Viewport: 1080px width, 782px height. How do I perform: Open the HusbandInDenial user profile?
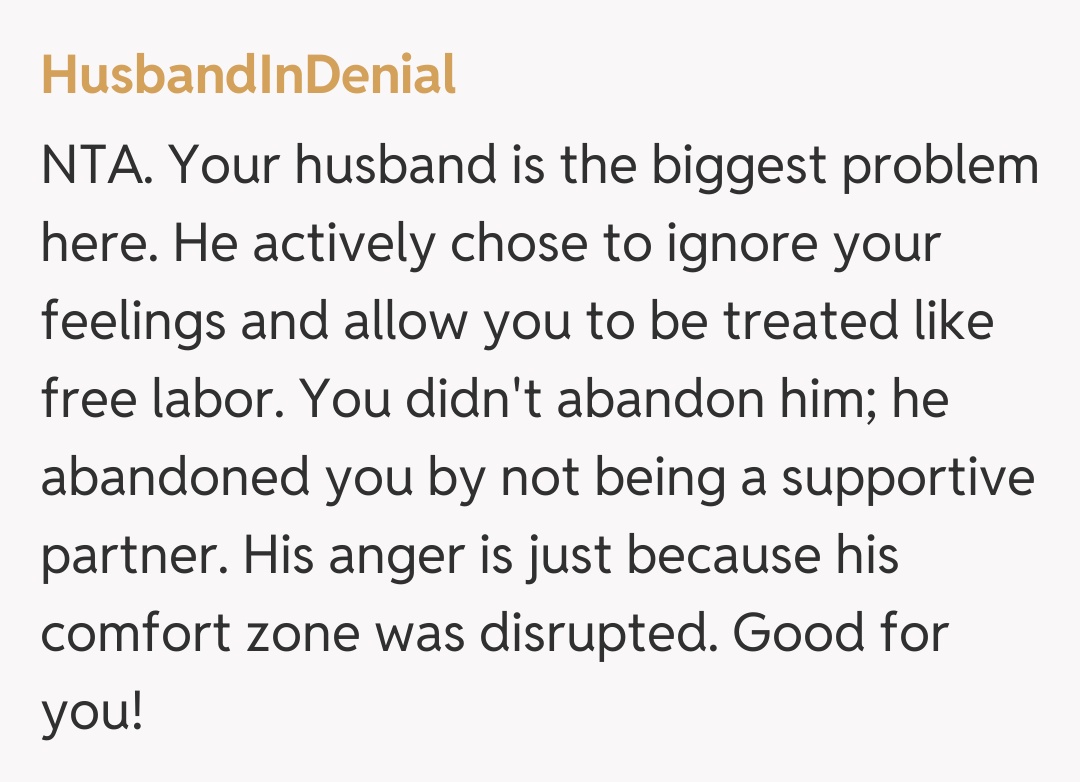point(248,76)
